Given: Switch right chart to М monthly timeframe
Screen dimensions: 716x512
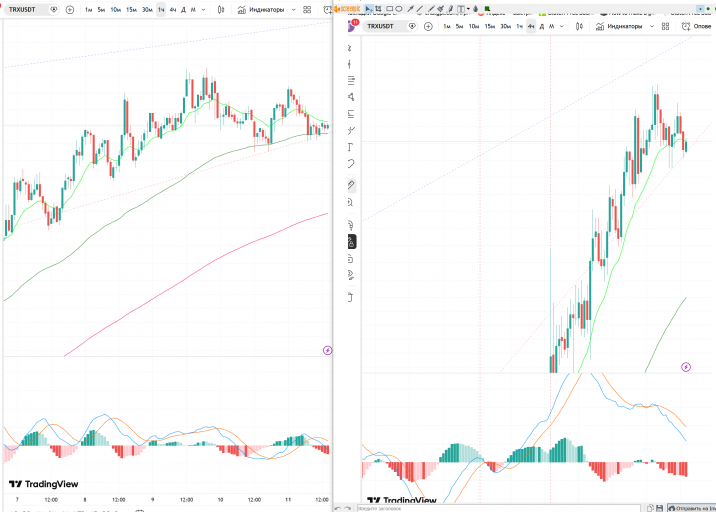Looking at the screenshot, I should point(552,26).
